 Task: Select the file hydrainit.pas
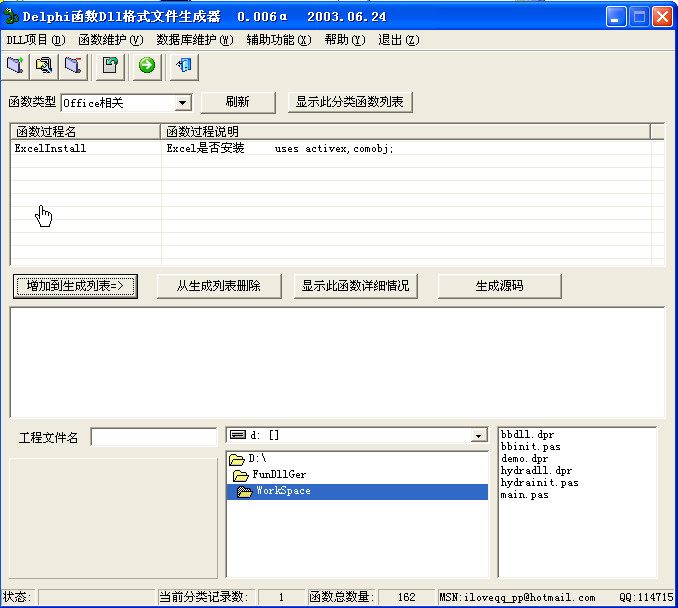(x=539, y=483)
